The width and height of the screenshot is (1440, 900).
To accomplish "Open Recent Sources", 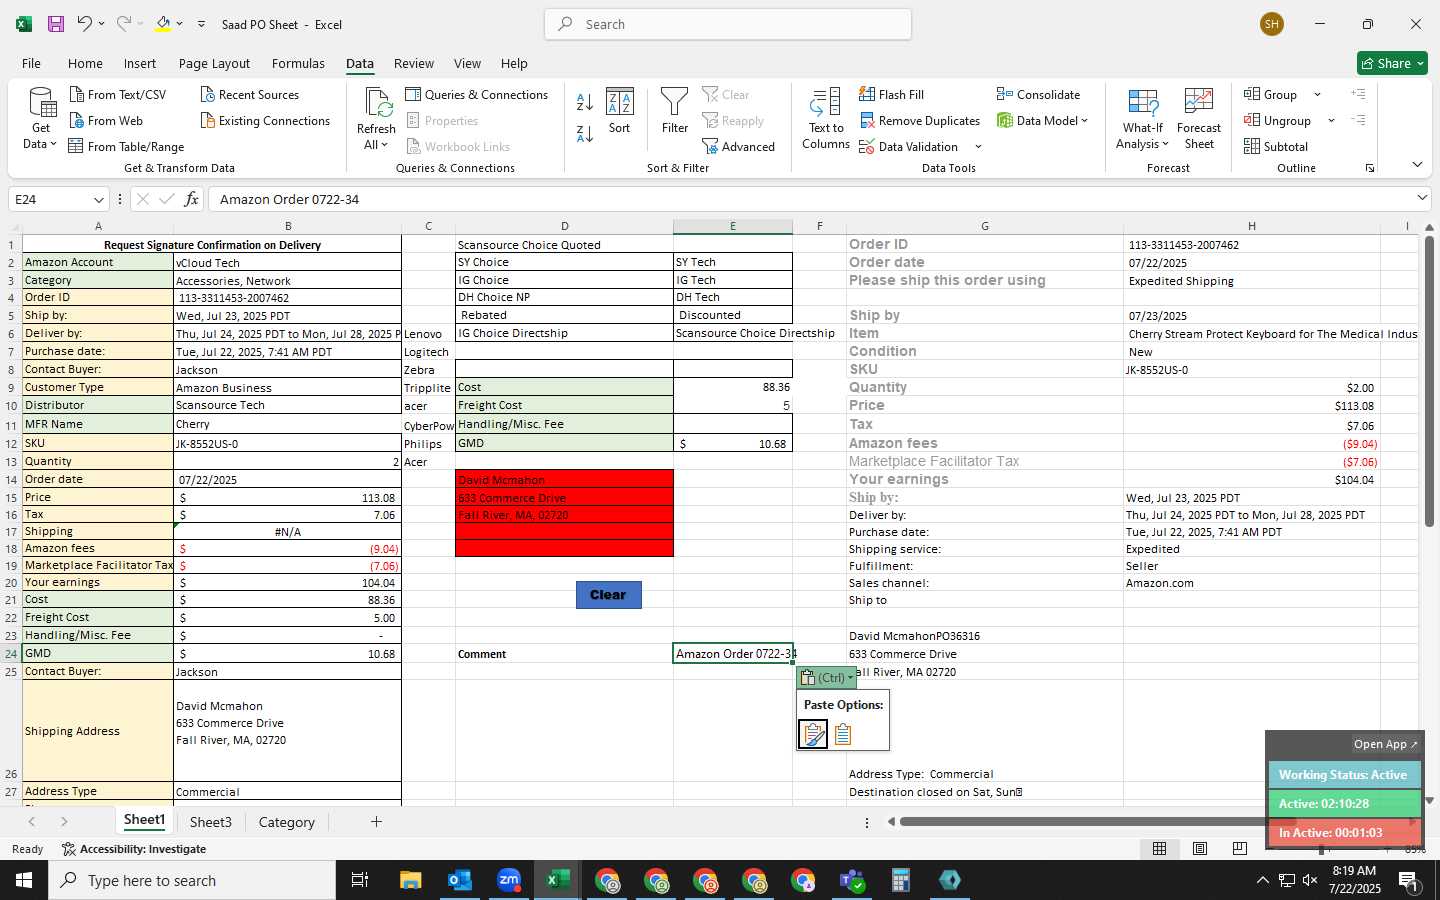I will coord(249,94).
